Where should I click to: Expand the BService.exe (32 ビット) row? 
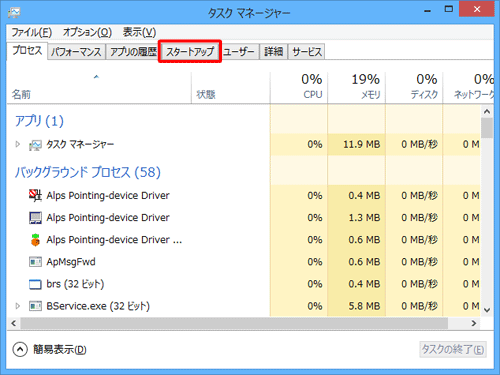pos(18,306)
